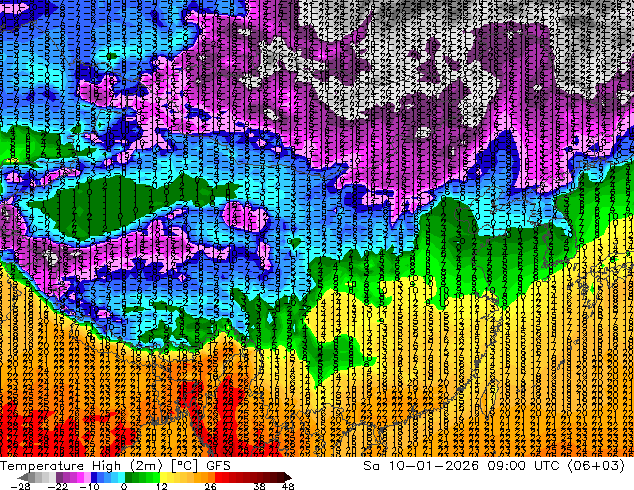Click the '-28' legend value
The width and height of the screenshot is (634, 490).
click(x=20, y=486)
